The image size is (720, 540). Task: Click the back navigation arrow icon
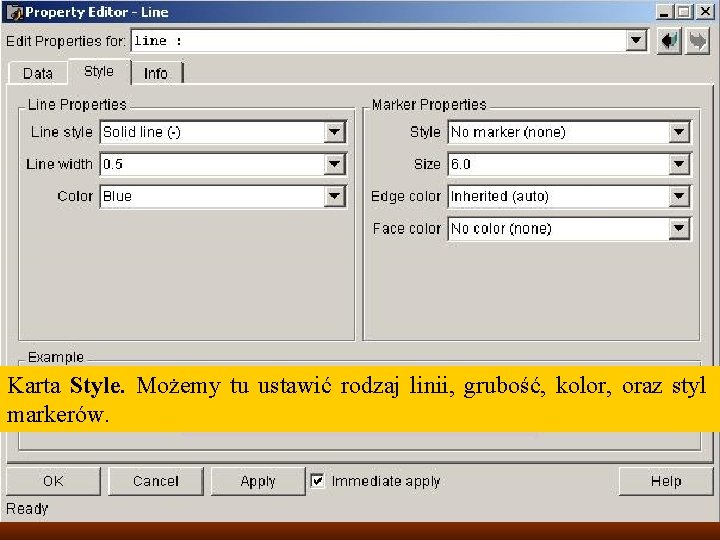669,41
